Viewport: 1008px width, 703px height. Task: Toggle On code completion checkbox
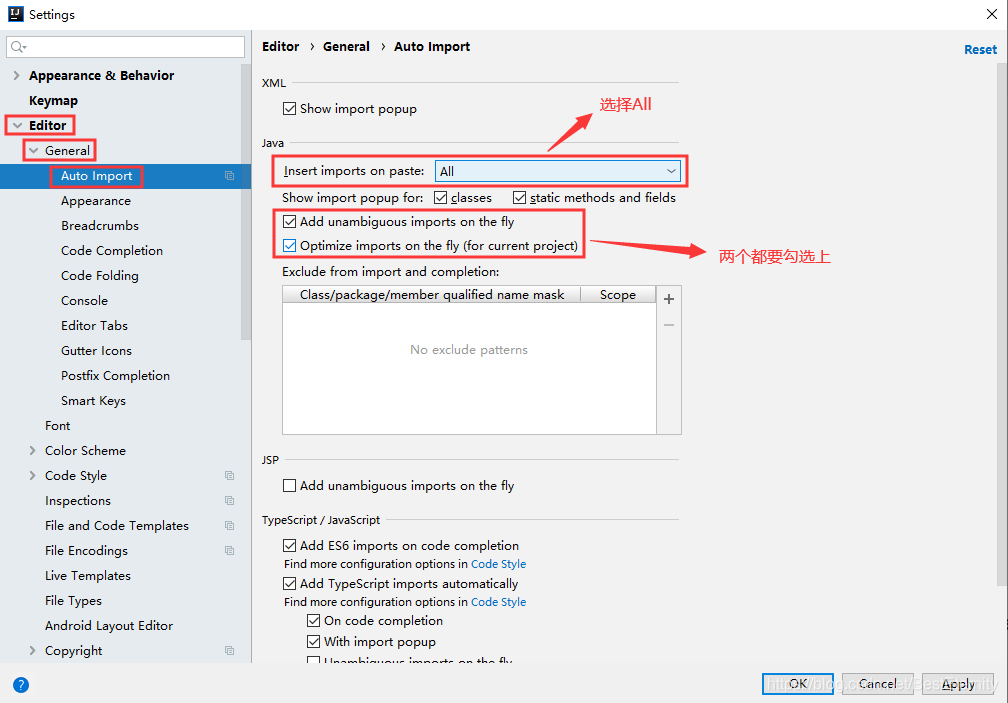pos(314,621)
